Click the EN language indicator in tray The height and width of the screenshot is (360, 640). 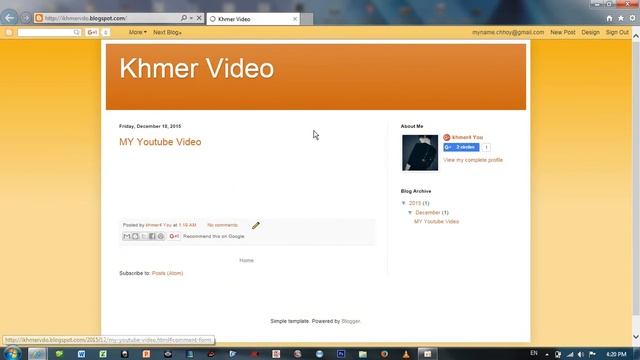tap(533, 353)
